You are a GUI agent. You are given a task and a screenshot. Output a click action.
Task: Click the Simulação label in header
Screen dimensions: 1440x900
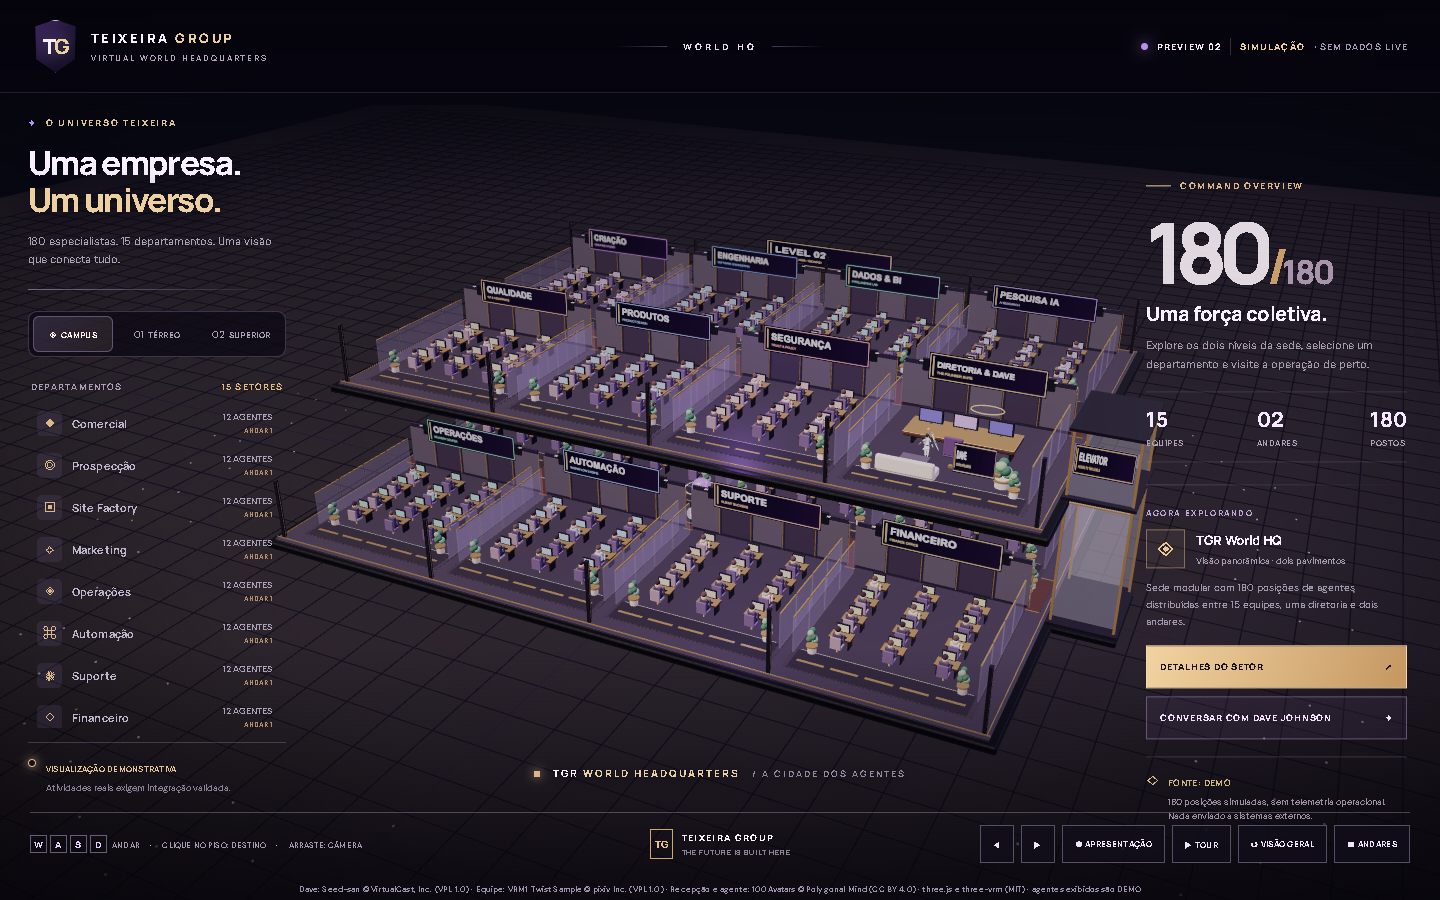(1272, 47)
